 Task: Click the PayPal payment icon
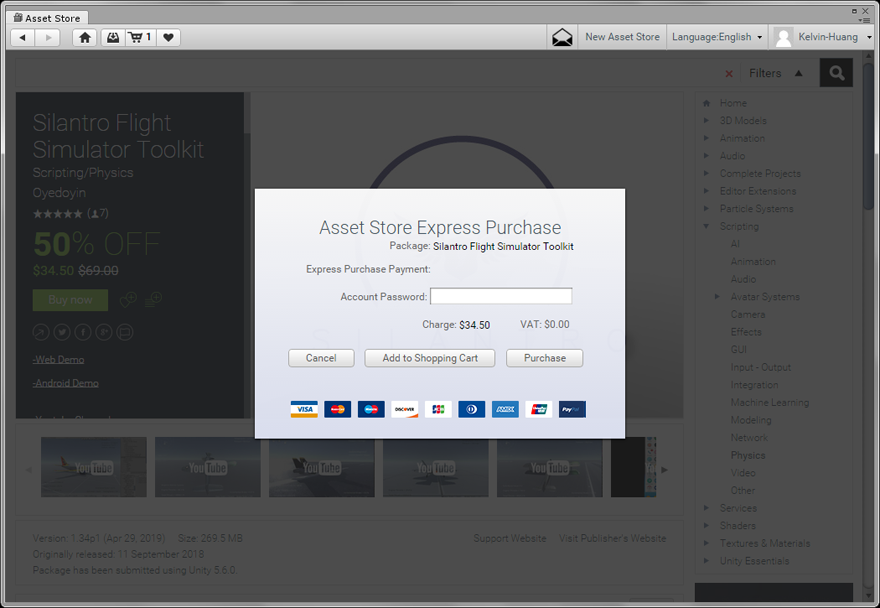[x=572, y=409]
